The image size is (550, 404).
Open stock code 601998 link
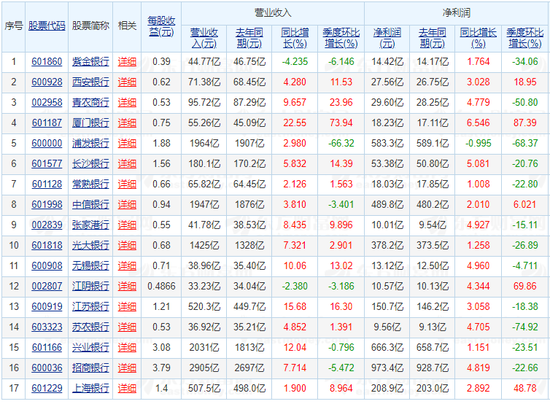tap(47, 204)
